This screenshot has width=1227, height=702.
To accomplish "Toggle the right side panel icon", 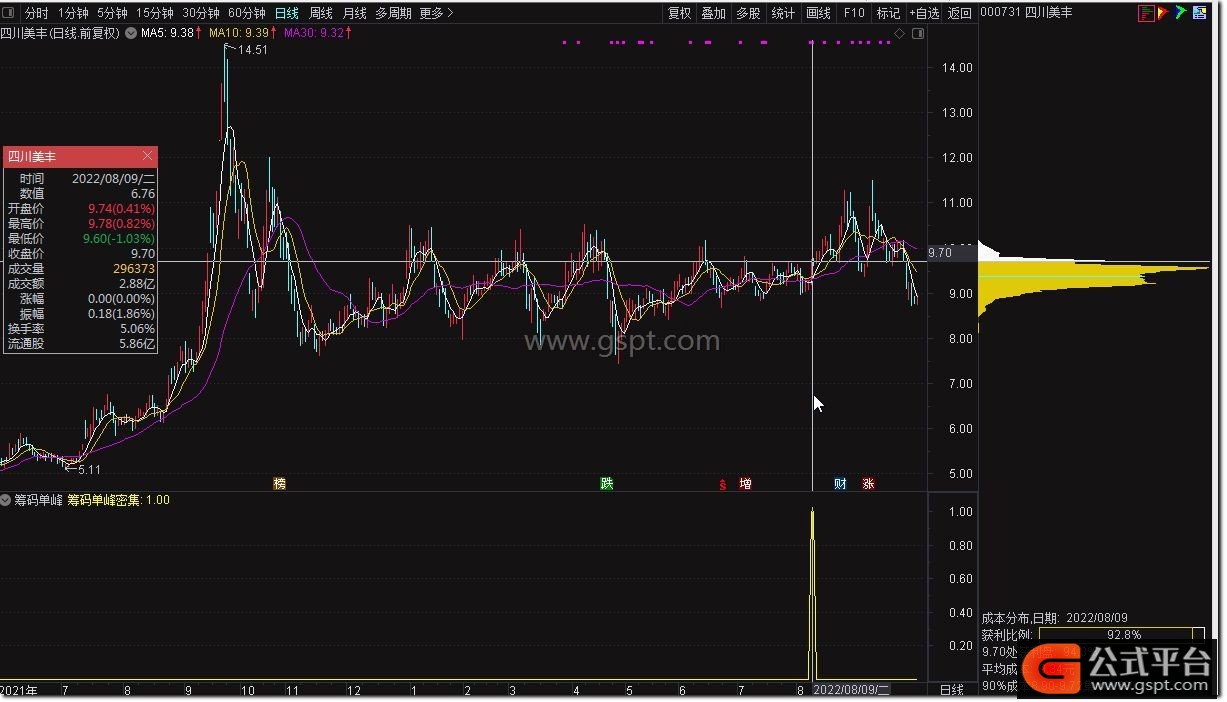I will pos(919,34).
